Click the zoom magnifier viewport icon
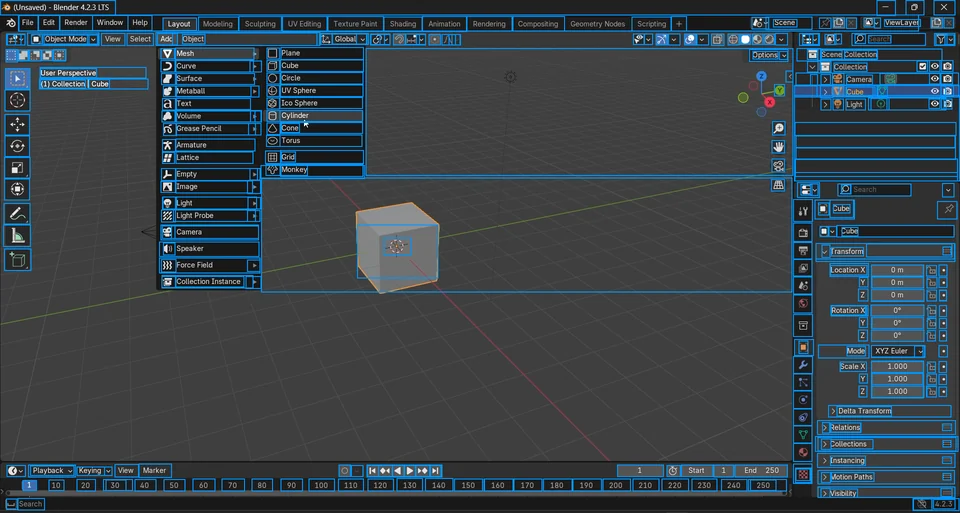 coord(778,129)
